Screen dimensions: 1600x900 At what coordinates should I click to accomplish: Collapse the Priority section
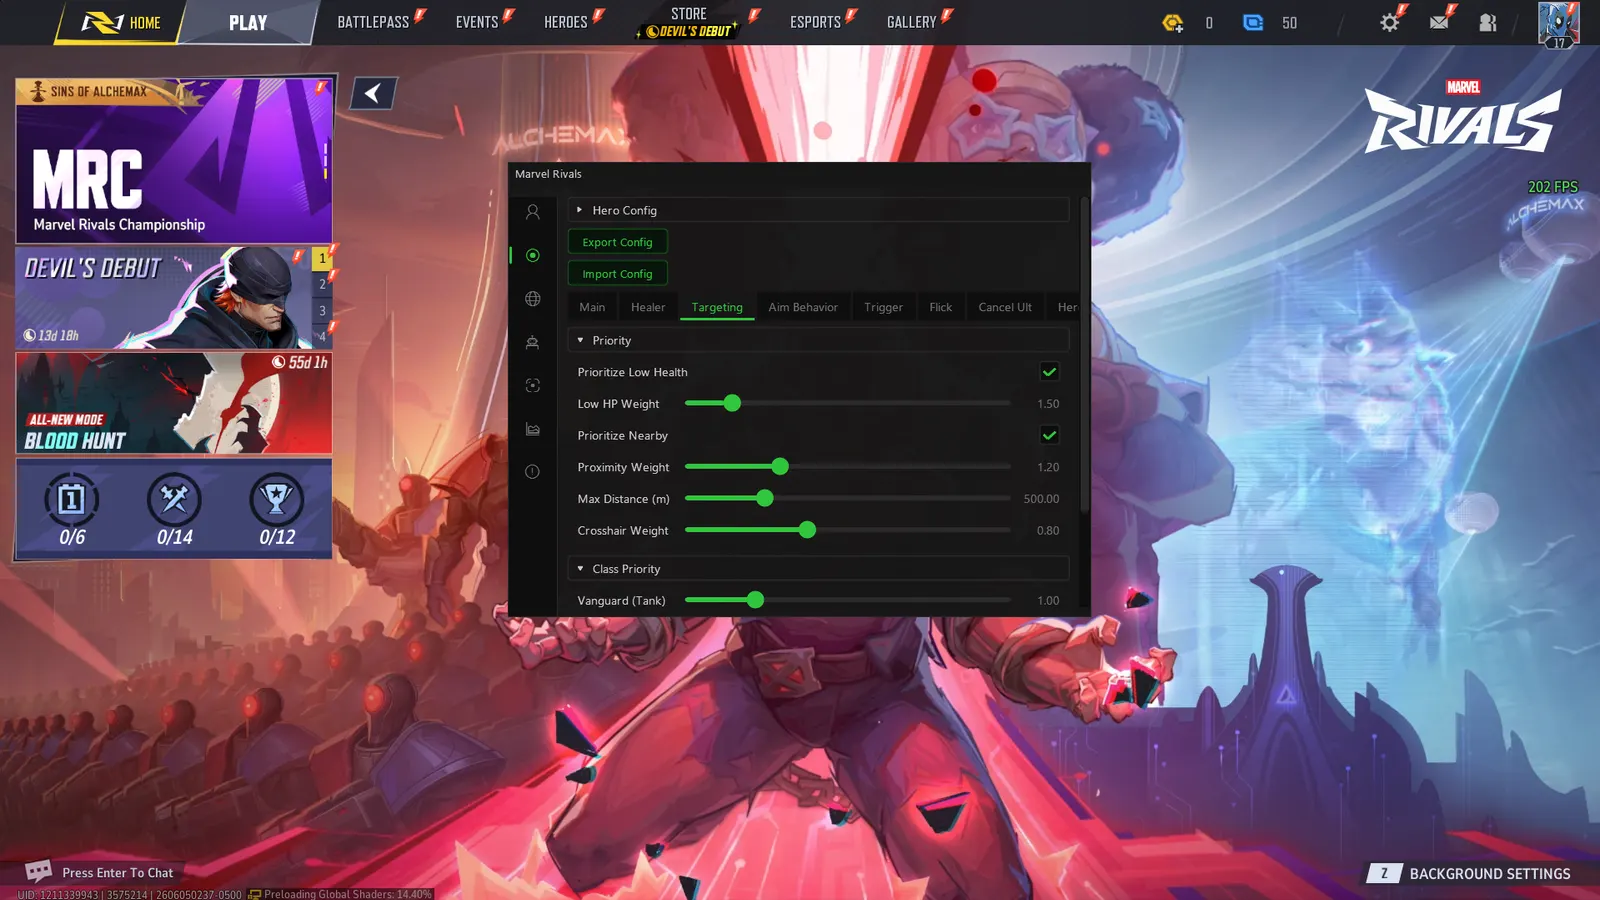(818, 340)
